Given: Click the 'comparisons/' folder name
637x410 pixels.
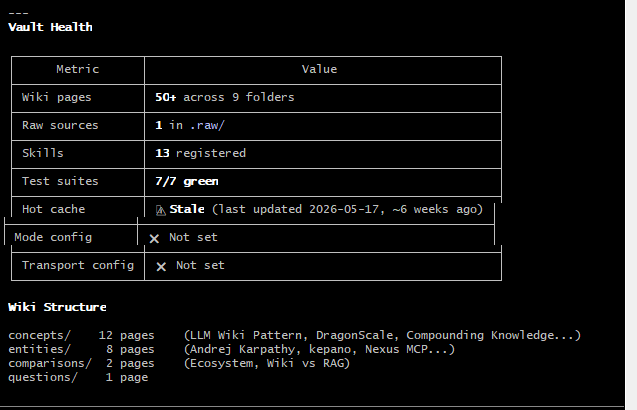Looking at the screenshot, I should pyautogui.click(x=50, y=363).
